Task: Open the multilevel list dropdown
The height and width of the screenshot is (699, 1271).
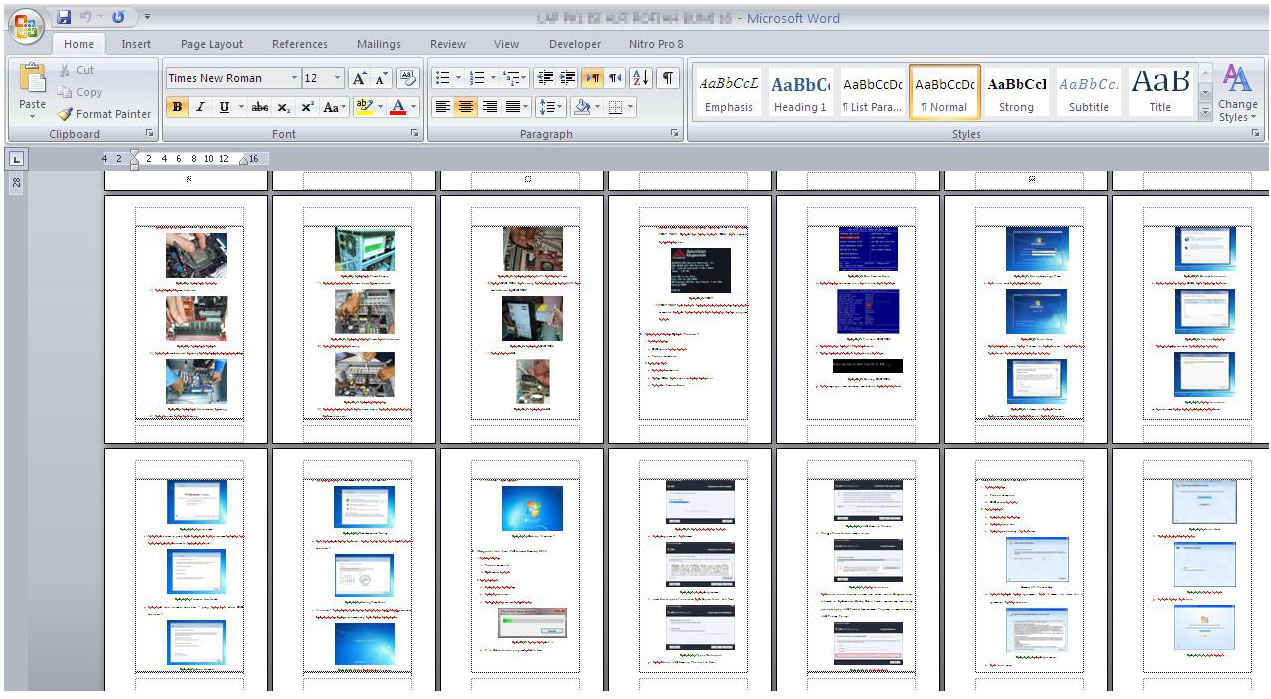Action: pyautogui.click(x=515, y=78)
